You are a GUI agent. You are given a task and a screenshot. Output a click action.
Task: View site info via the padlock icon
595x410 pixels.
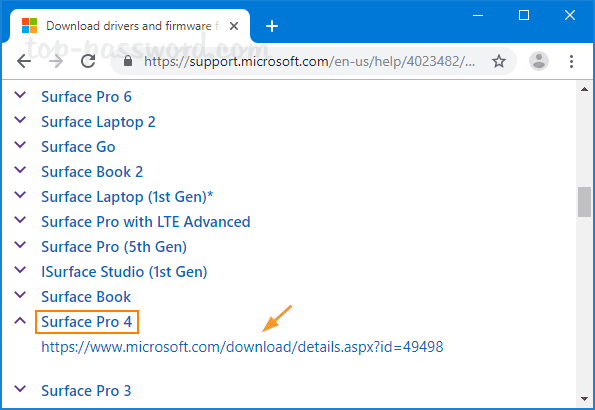point(128,61)
